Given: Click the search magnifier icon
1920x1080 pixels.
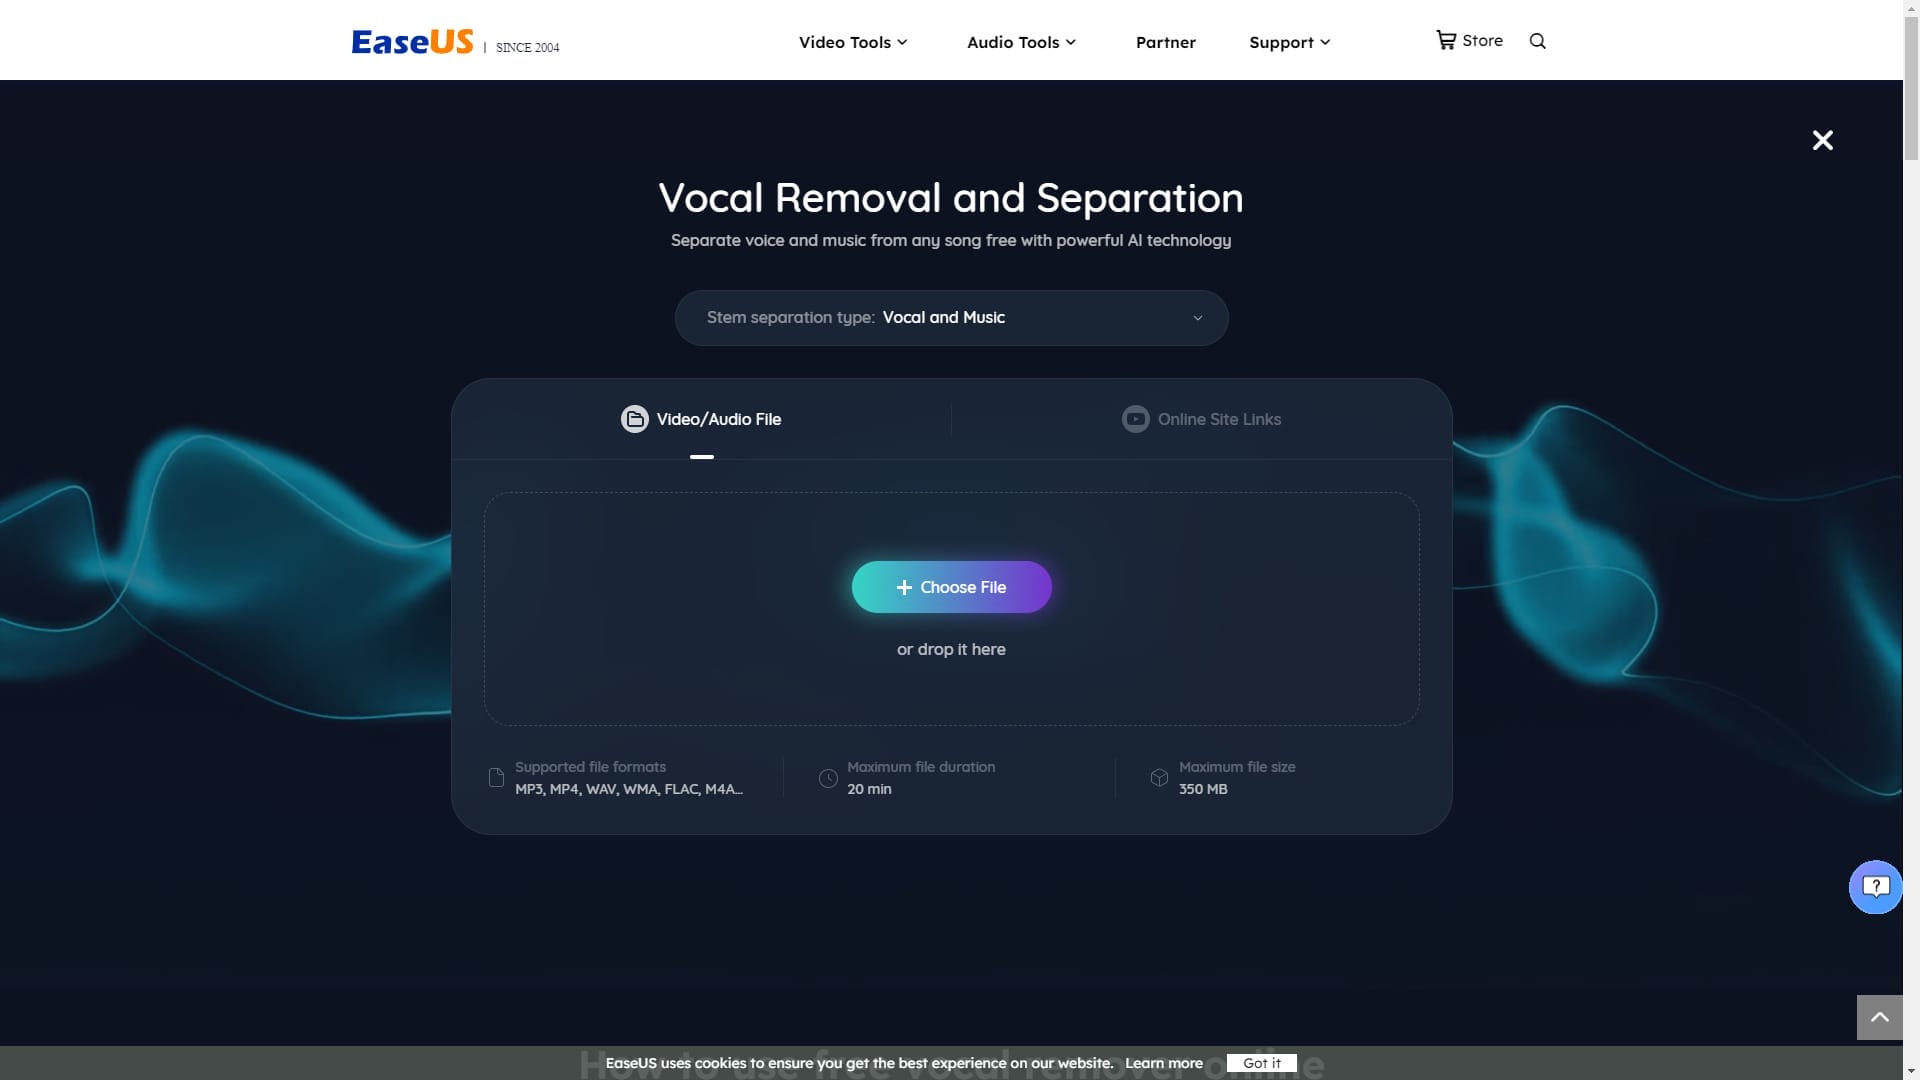Looking at the screenshot, I should pos(1538,41).
